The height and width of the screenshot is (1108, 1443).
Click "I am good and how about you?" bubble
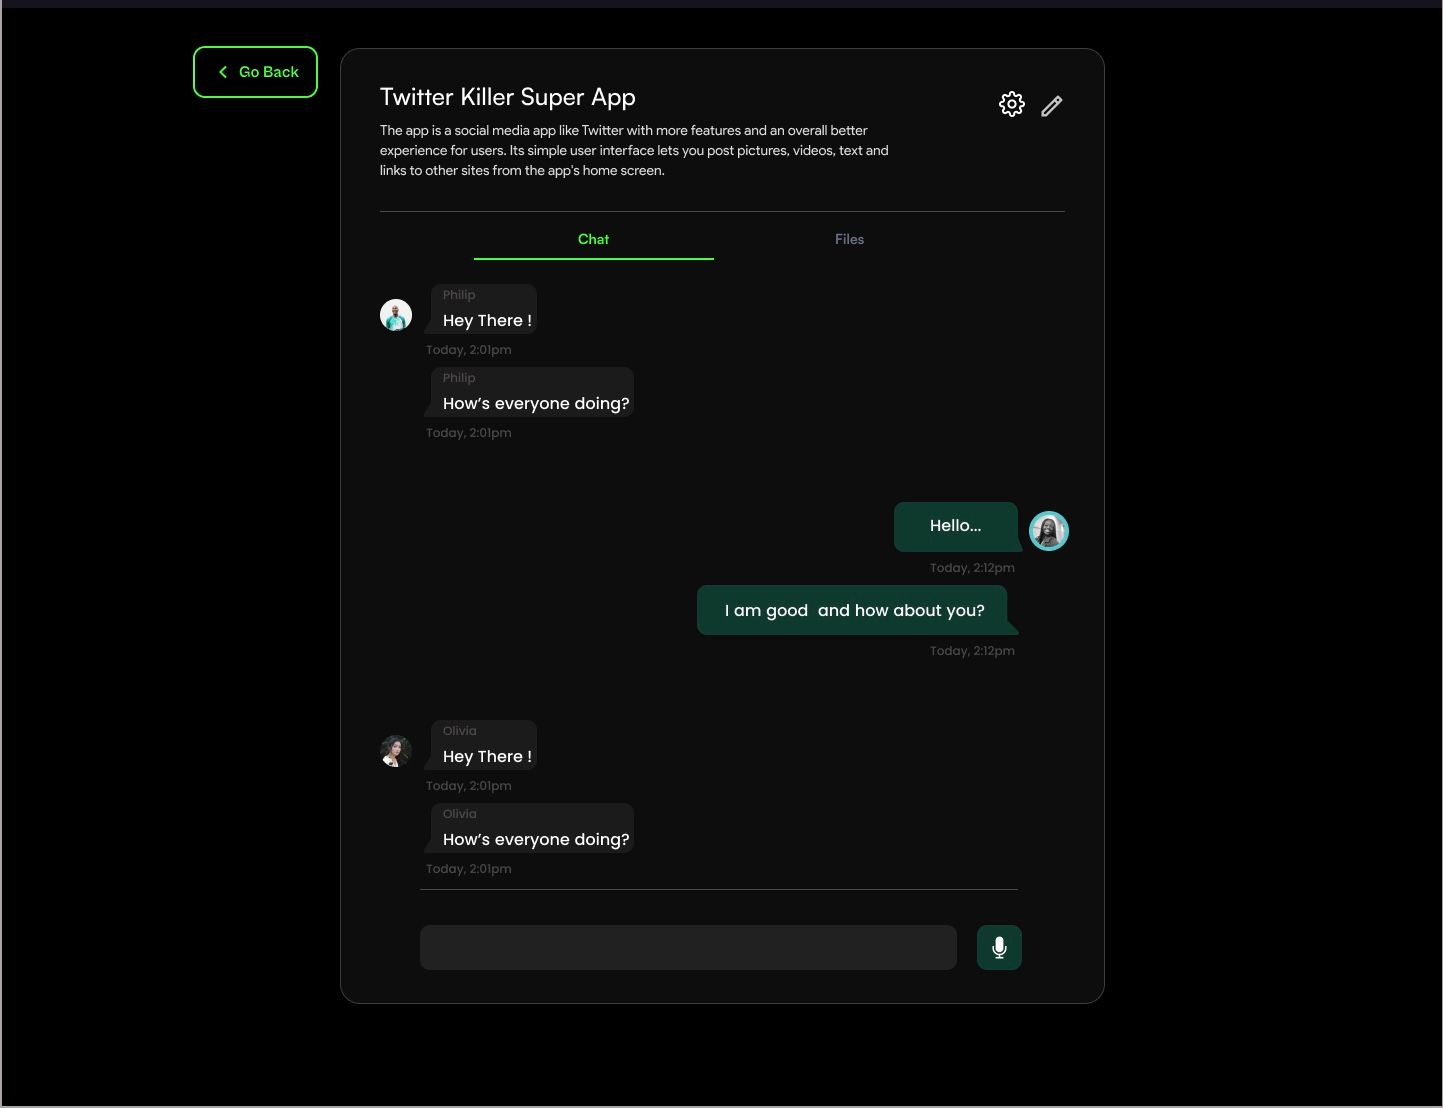click(855, 610)
